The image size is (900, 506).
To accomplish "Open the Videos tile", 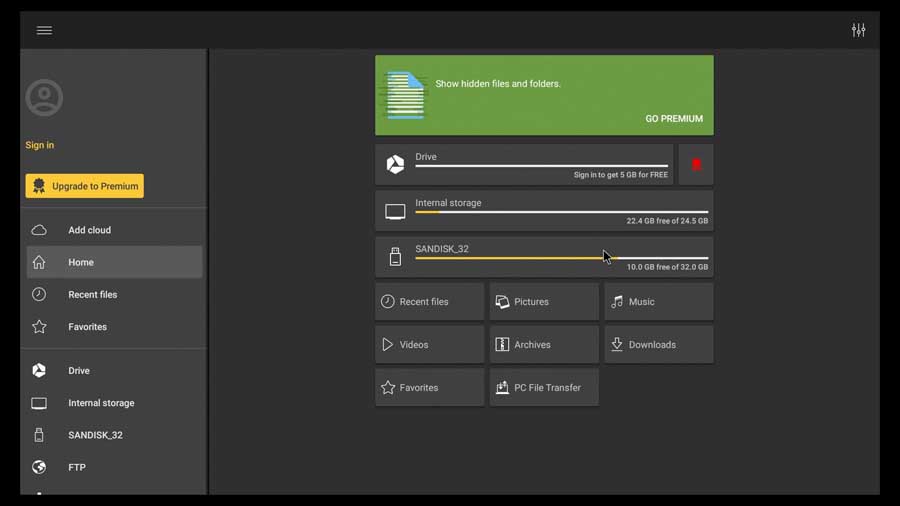I will 429,345.
